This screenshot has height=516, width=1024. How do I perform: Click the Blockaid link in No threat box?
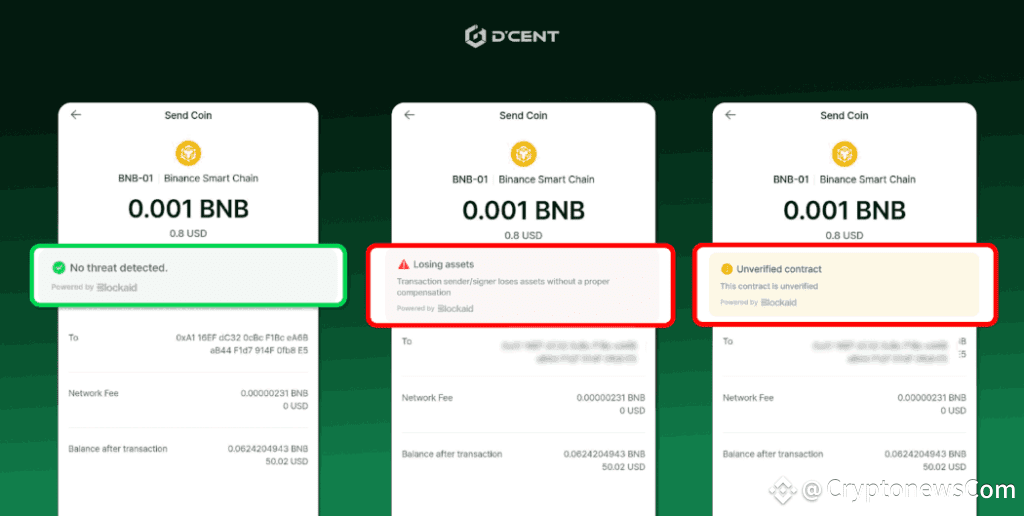(x=117, y=287)
